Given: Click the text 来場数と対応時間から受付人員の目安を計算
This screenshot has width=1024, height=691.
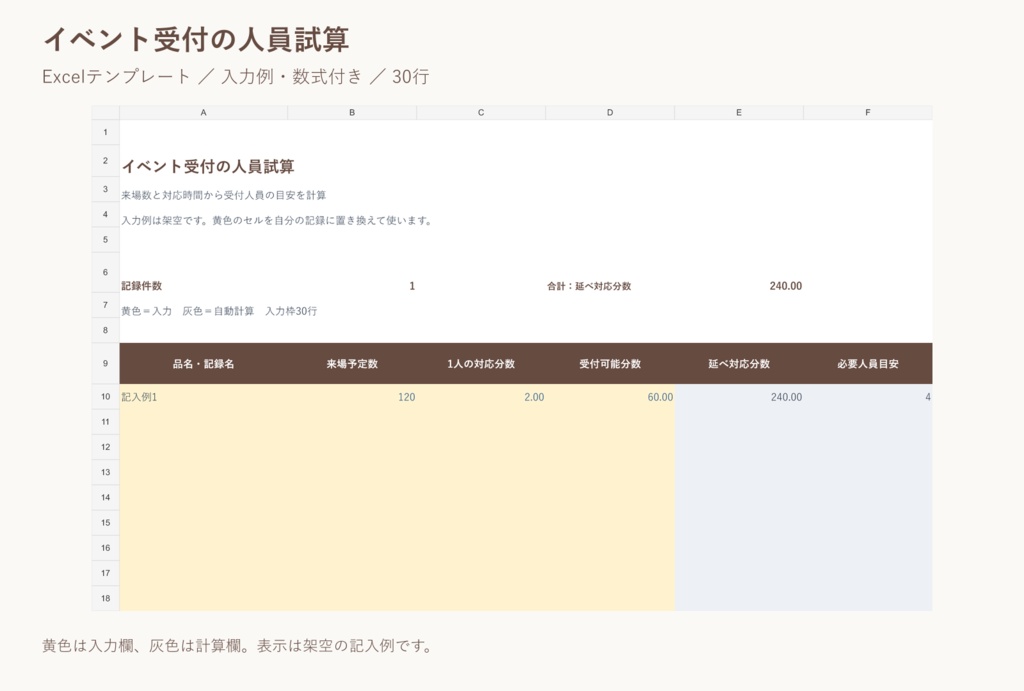Looking at the screenshot, I should [223, 195].
